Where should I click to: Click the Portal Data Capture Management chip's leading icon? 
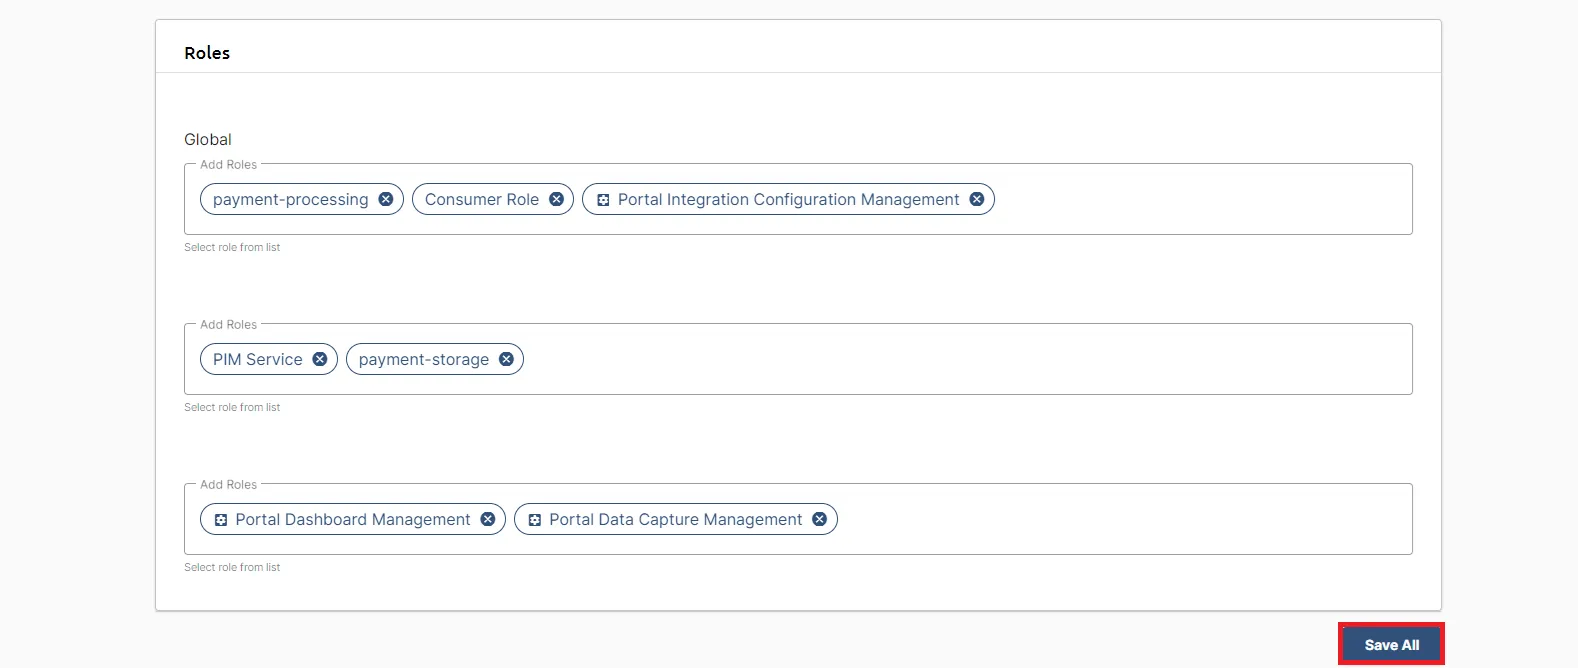tap(535, 520)
